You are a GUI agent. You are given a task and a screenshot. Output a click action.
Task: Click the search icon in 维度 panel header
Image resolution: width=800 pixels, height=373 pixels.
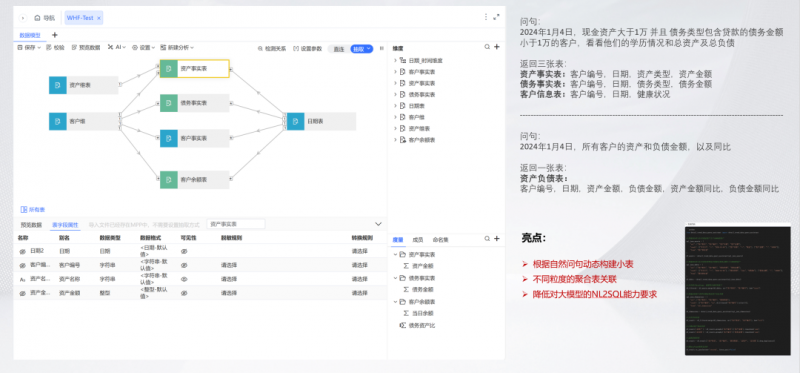pyautogui.click(x=487, y=47)
